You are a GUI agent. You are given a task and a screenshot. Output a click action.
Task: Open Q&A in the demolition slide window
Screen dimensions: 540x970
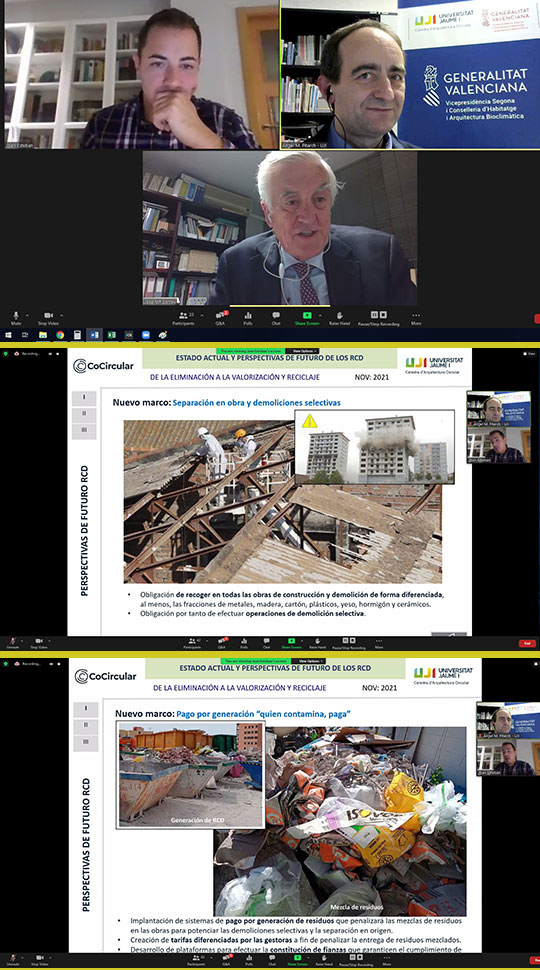[x=221, y=643]
